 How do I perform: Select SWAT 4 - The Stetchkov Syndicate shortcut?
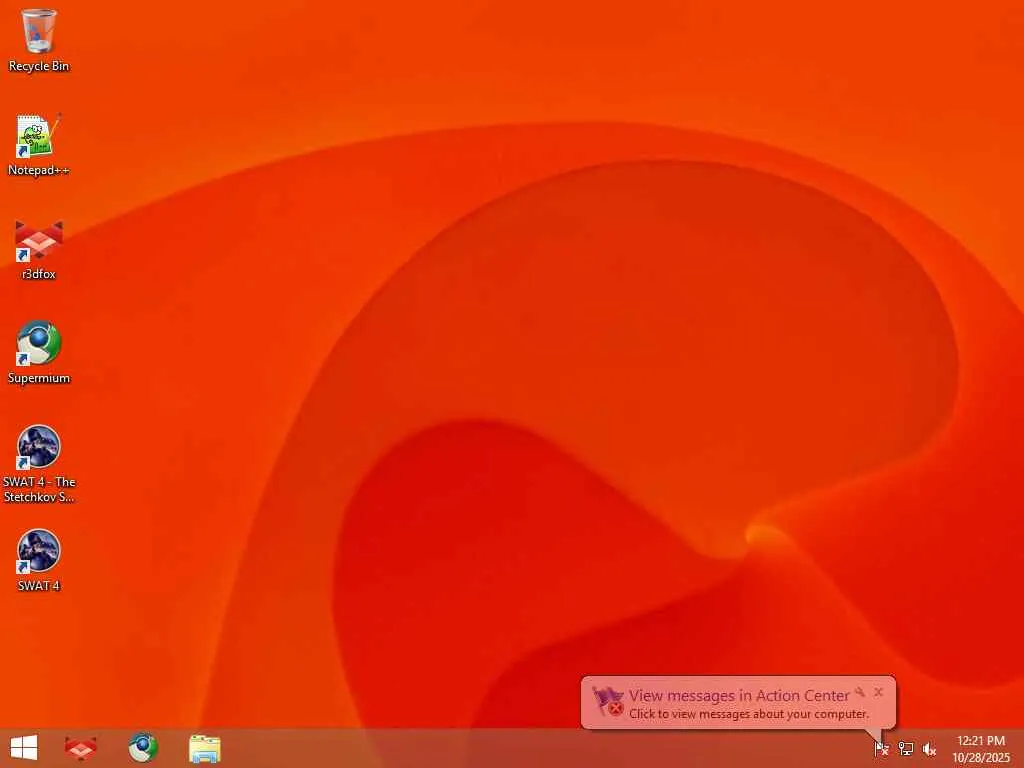click(x=39, y=464)
